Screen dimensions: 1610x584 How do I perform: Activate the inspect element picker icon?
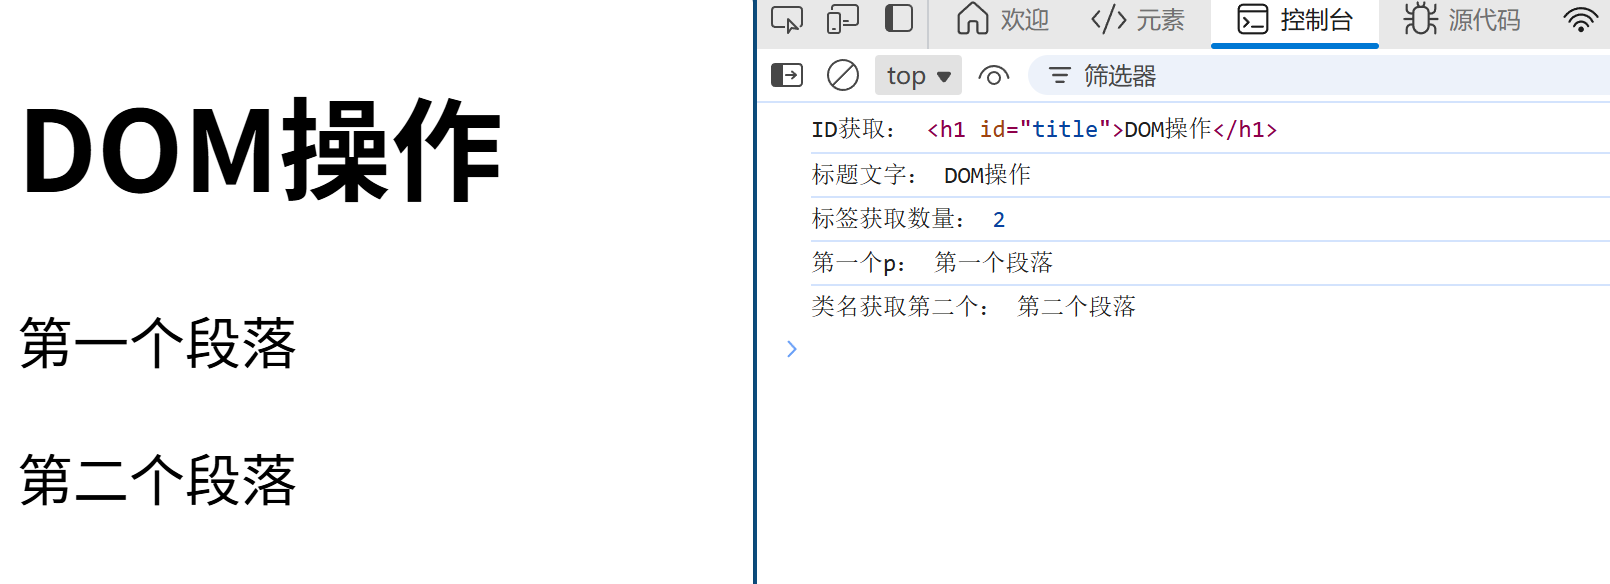click(787, 20)
